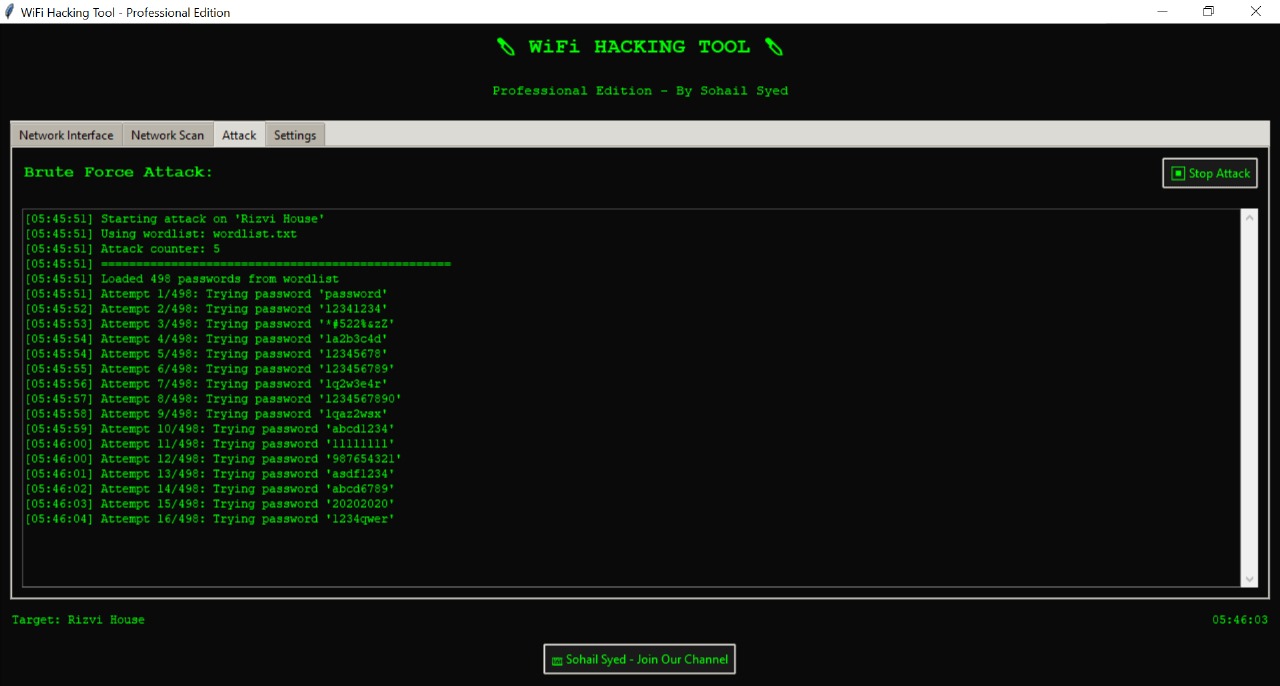Click the 'Loaded 498 passwords from wordlist' log line
Screen dimensions: 1280x686
pyautogui.click(x=182, y=279)
